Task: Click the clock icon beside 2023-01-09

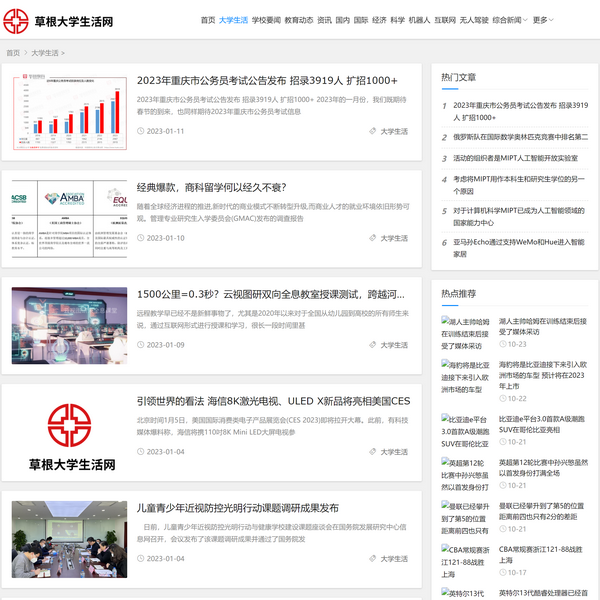Action: point(140,345)
